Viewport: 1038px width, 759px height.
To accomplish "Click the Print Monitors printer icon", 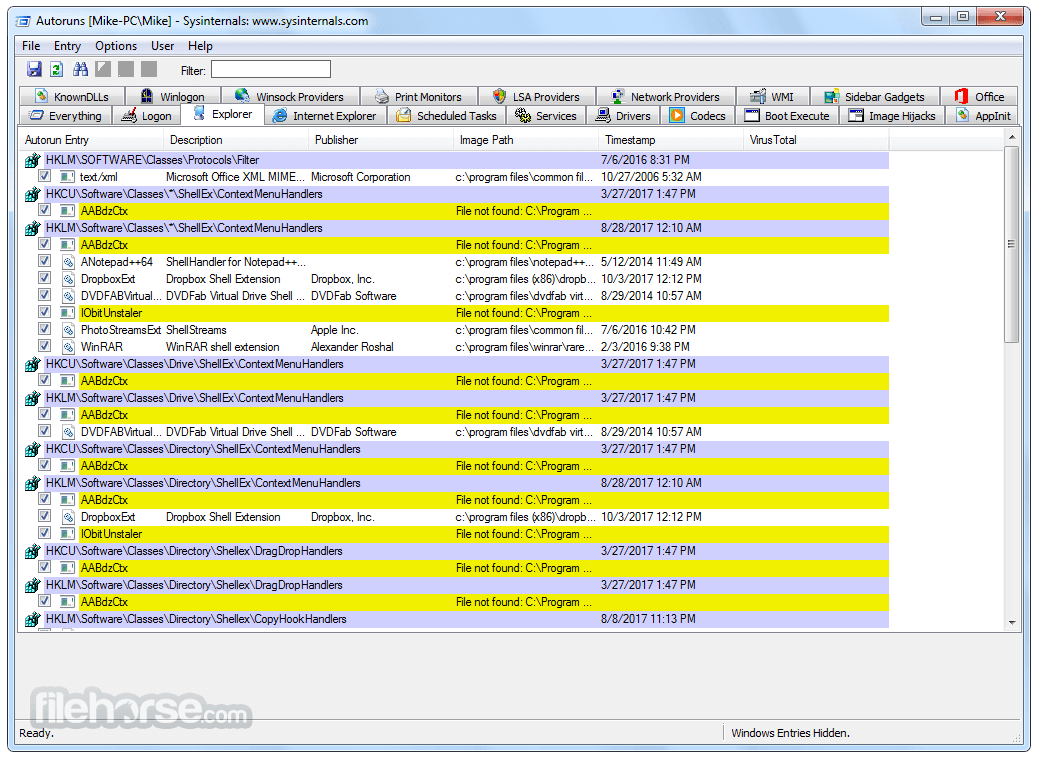I will click(x=382, y=97).
